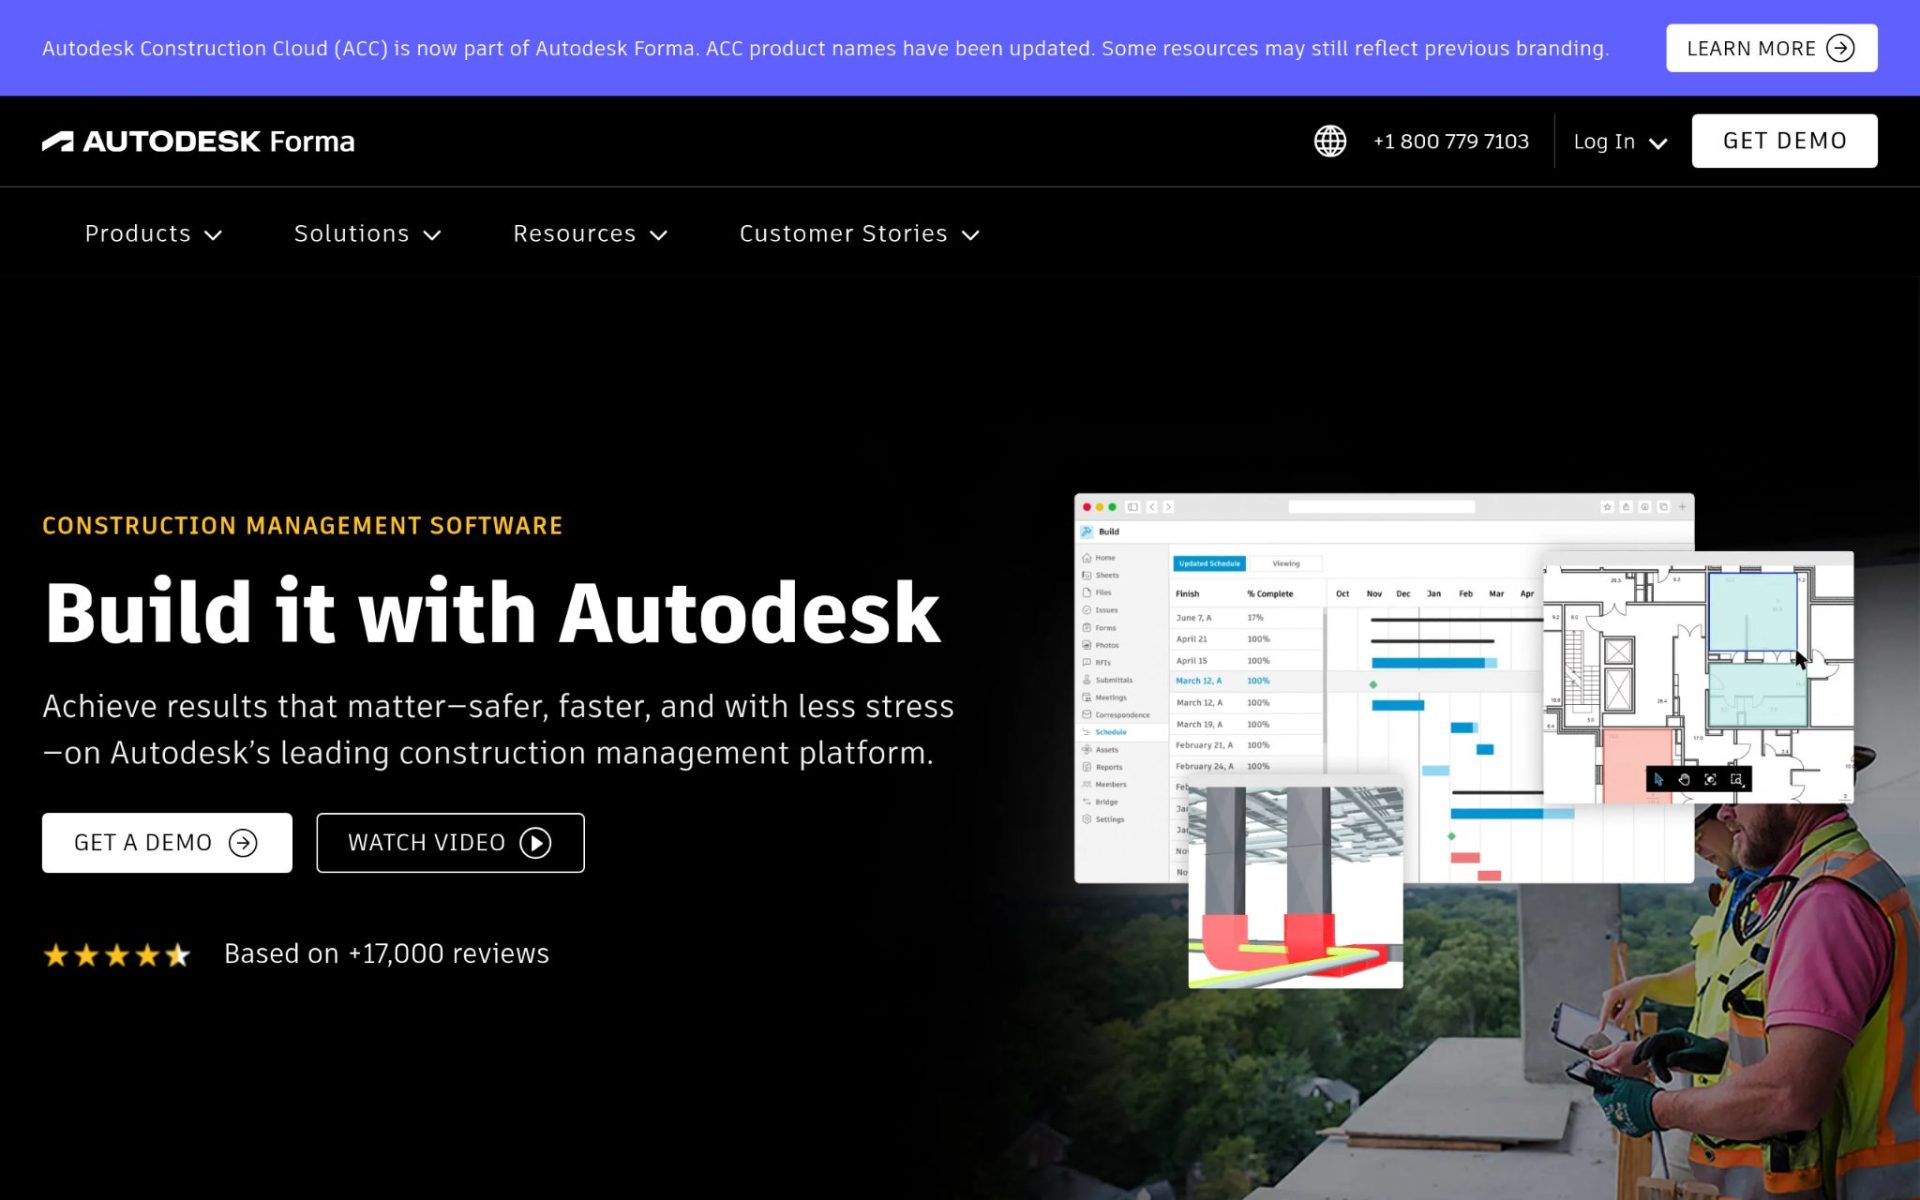This screenshot has width=1920, height=1200.
Task: Click the hand pan tool in floor plan
Action: (x=1684, y=779)
